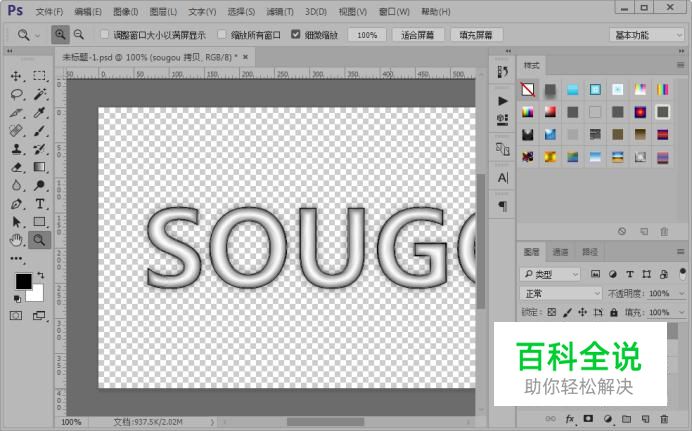Select the Rectangular Marquee tool
This screenshot has width=692, height=431.
point(39,76)
